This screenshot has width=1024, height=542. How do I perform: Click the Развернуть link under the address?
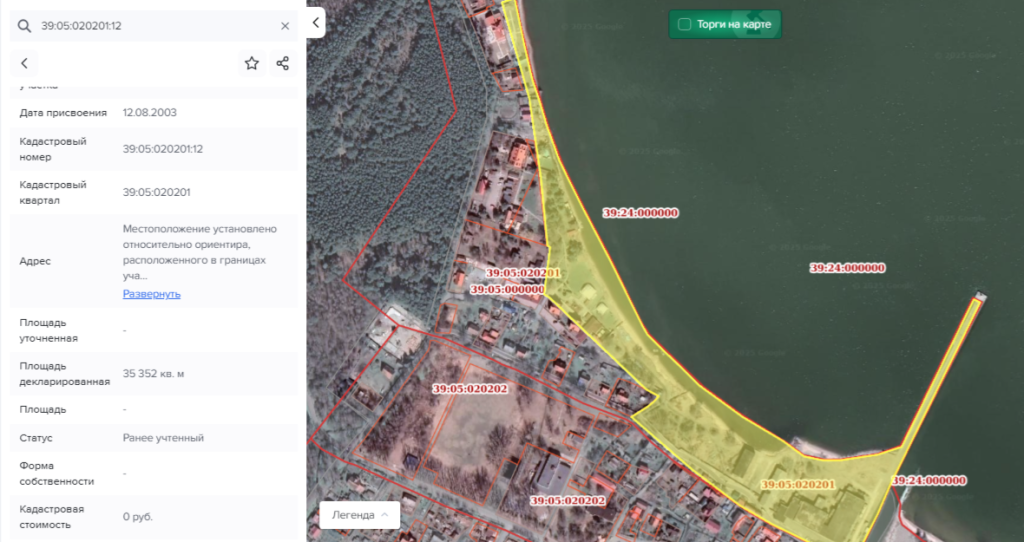tap(151, 294)
